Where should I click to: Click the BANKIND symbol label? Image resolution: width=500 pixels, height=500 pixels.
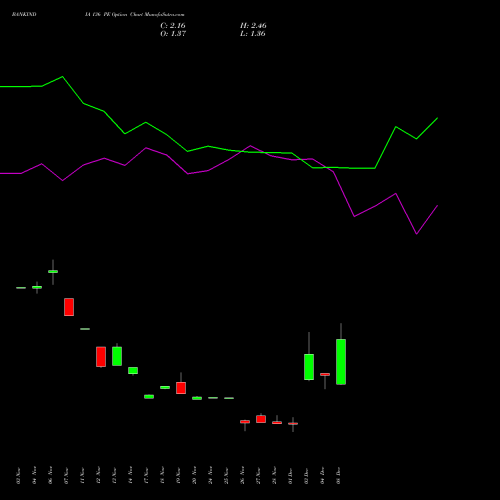tap(24, 15)
